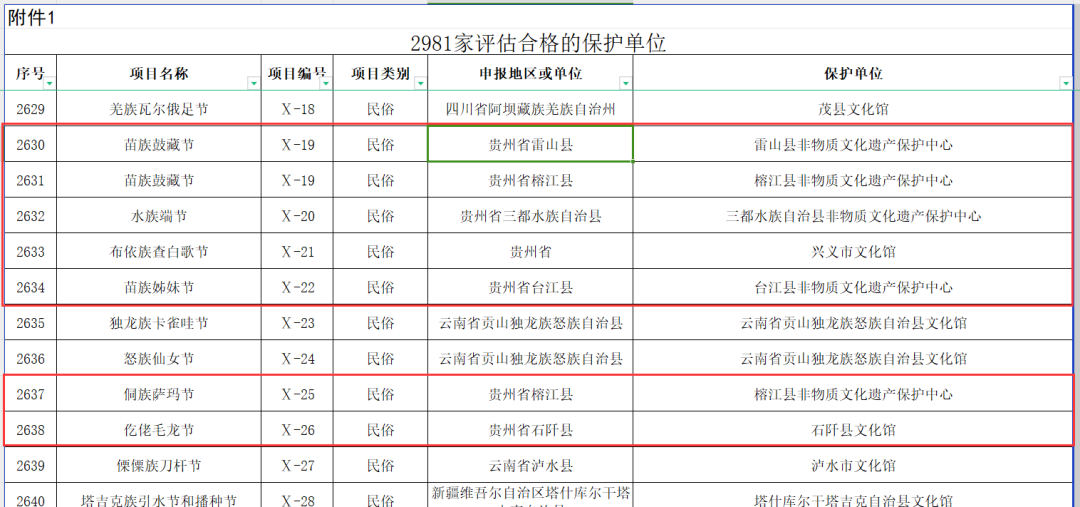The image size is (1080, 507).
Task: Select the title cell 2981家评估合格的保护单位
Action: tap(538, 43)
